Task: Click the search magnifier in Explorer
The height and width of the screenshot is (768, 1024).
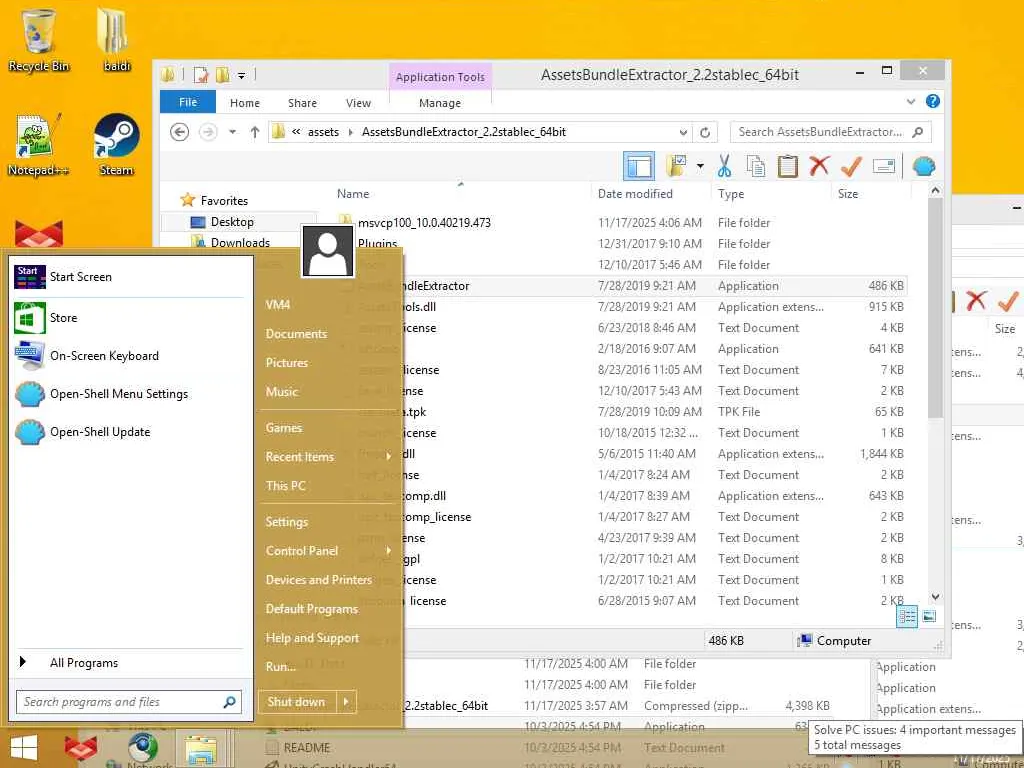Action: [918, 132]
